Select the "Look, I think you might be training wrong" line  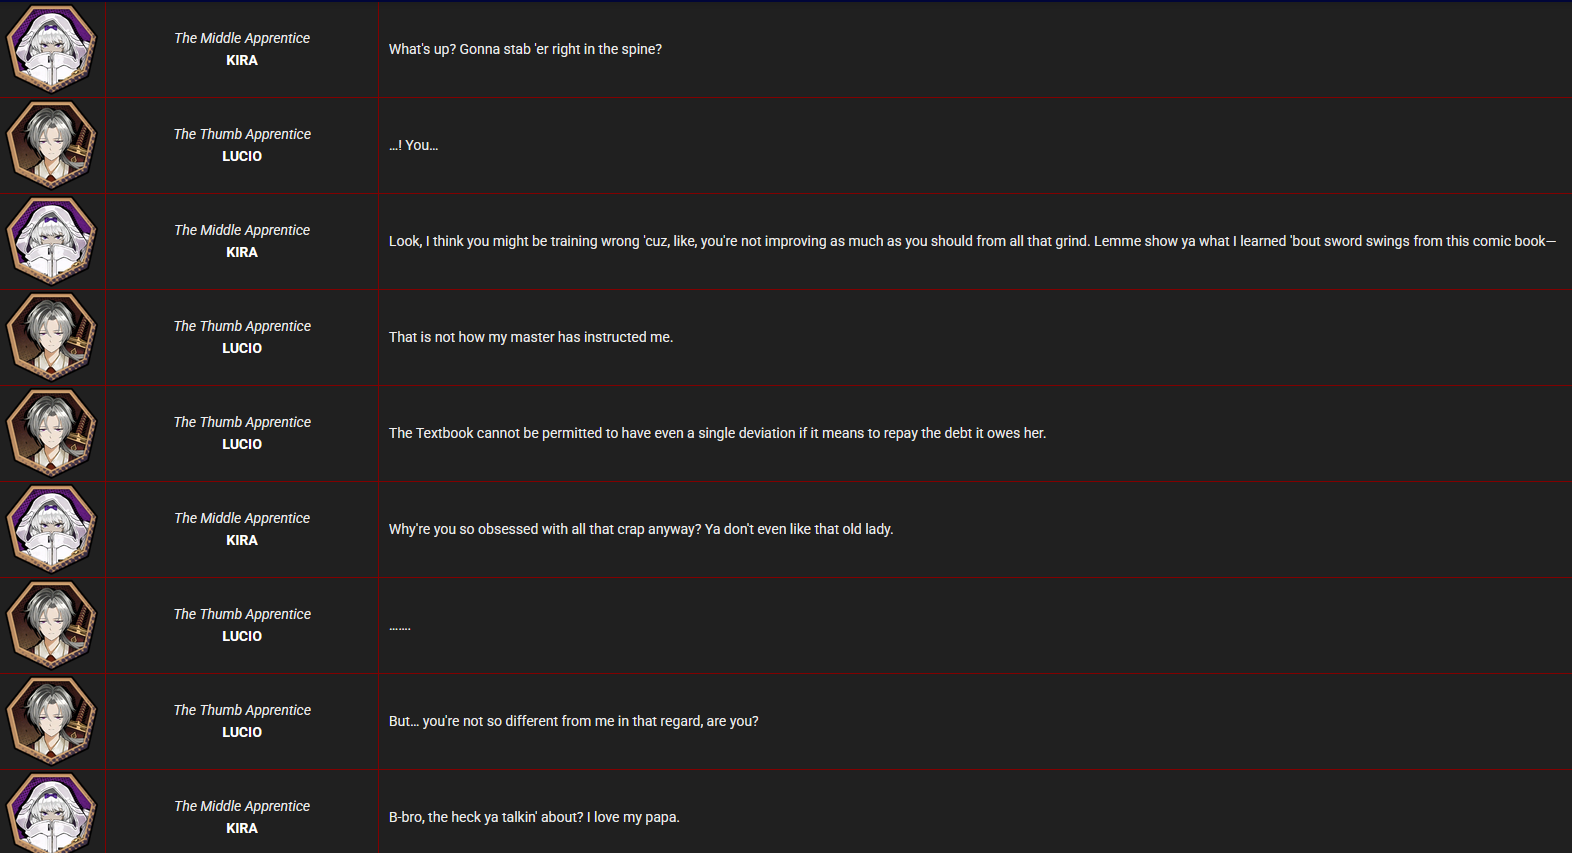click(x=972, y=241)
